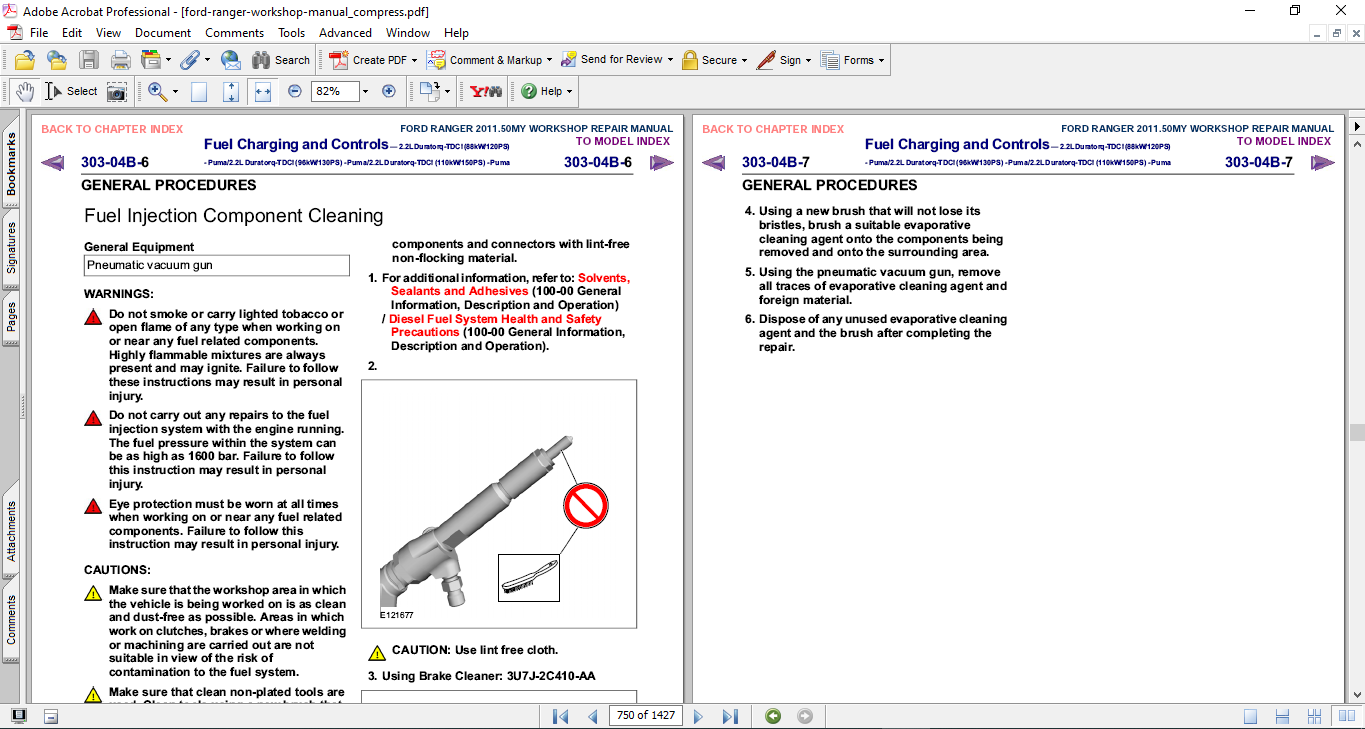The image size is (1365, 729).
Task: Expand the Secure dropdown menu
Action: (745, 60)
